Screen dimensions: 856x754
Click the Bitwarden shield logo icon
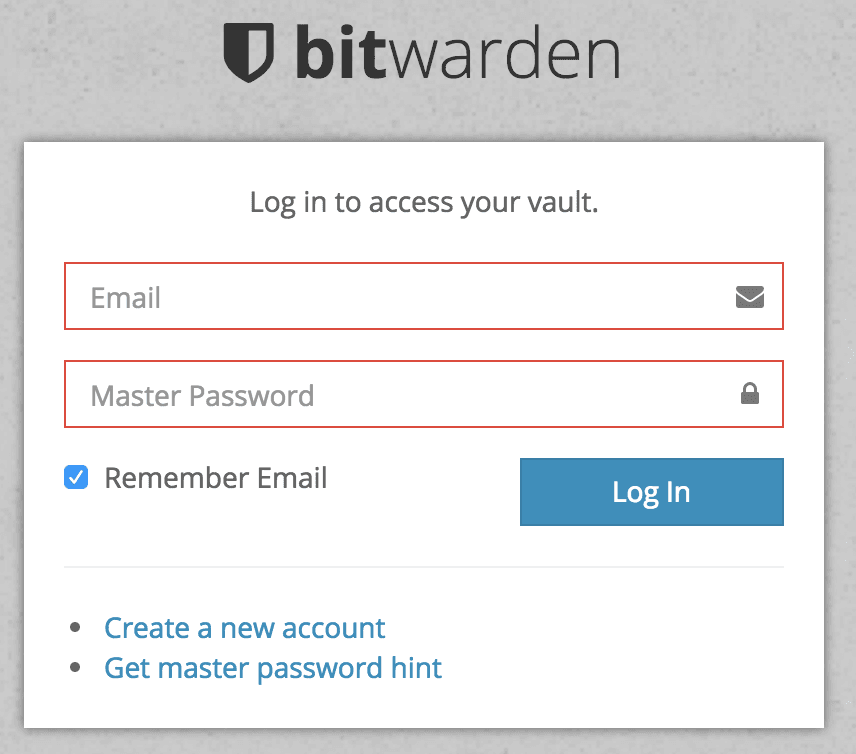pyautogui.click(x=248, y=52)
